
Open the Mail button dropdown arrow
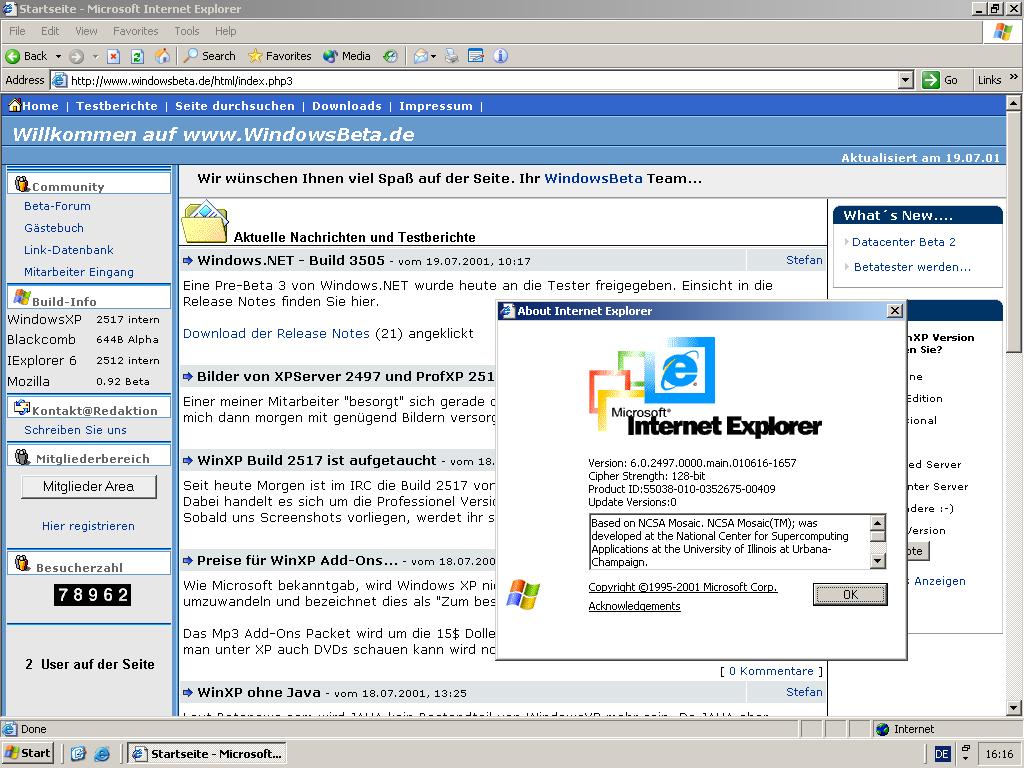coord(434,57)
